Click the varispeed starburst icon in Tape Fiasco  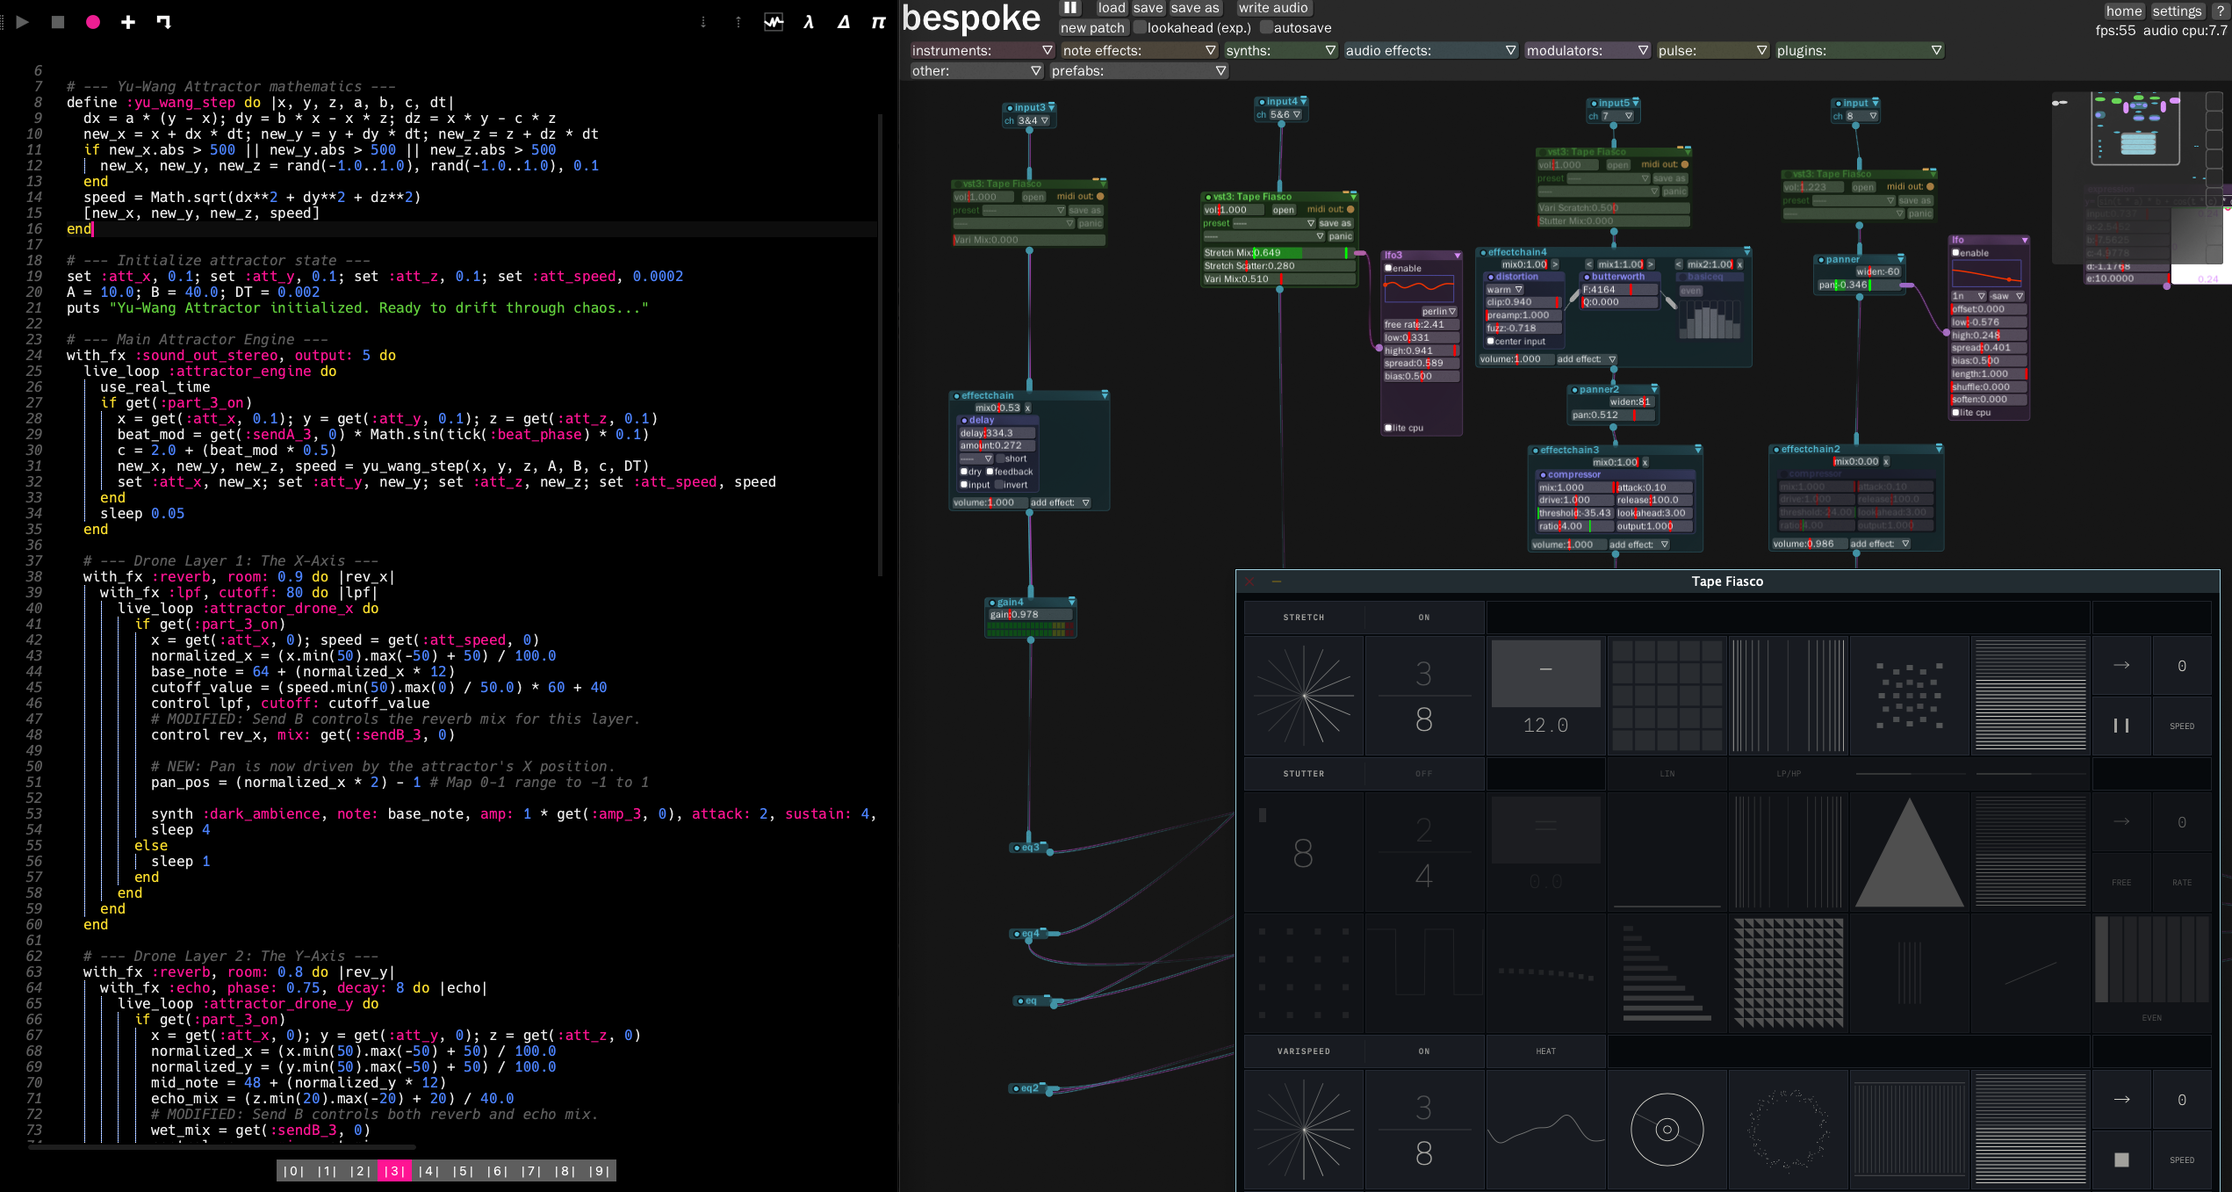[x=1304, y=1130]
